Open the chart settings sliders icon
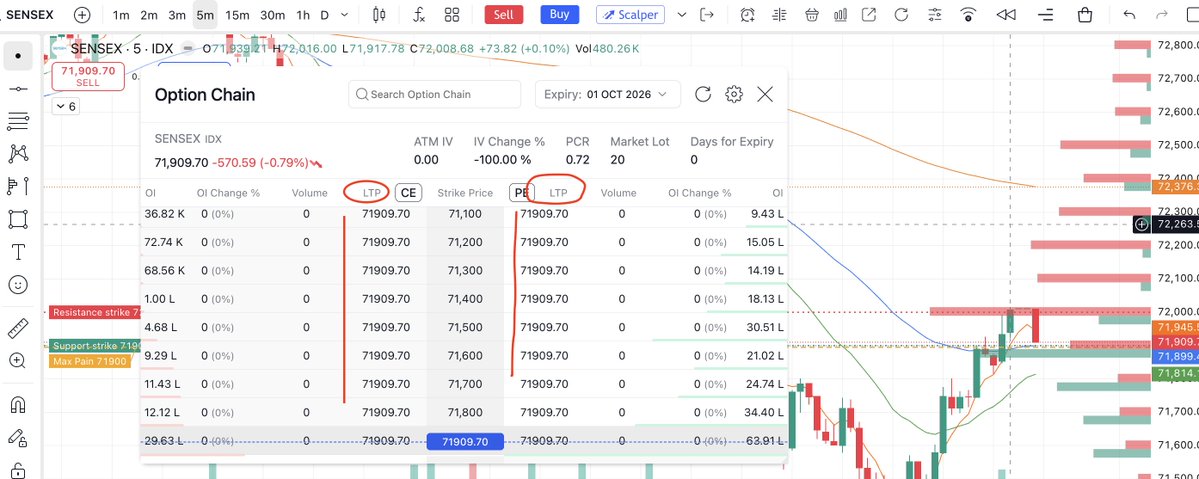The image size is (1199, 479). (934, 15)
